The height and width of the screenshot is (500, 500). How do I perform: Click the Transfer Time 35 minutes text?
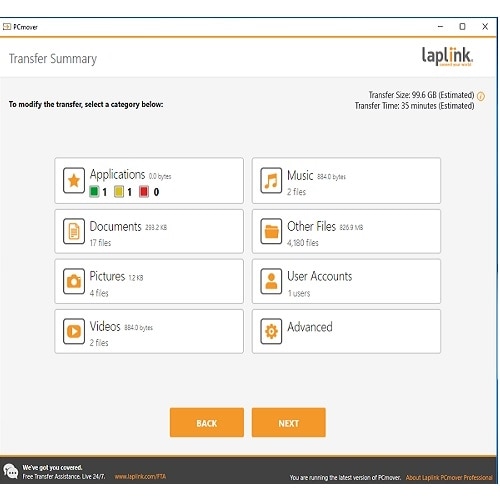coord(414,106)
